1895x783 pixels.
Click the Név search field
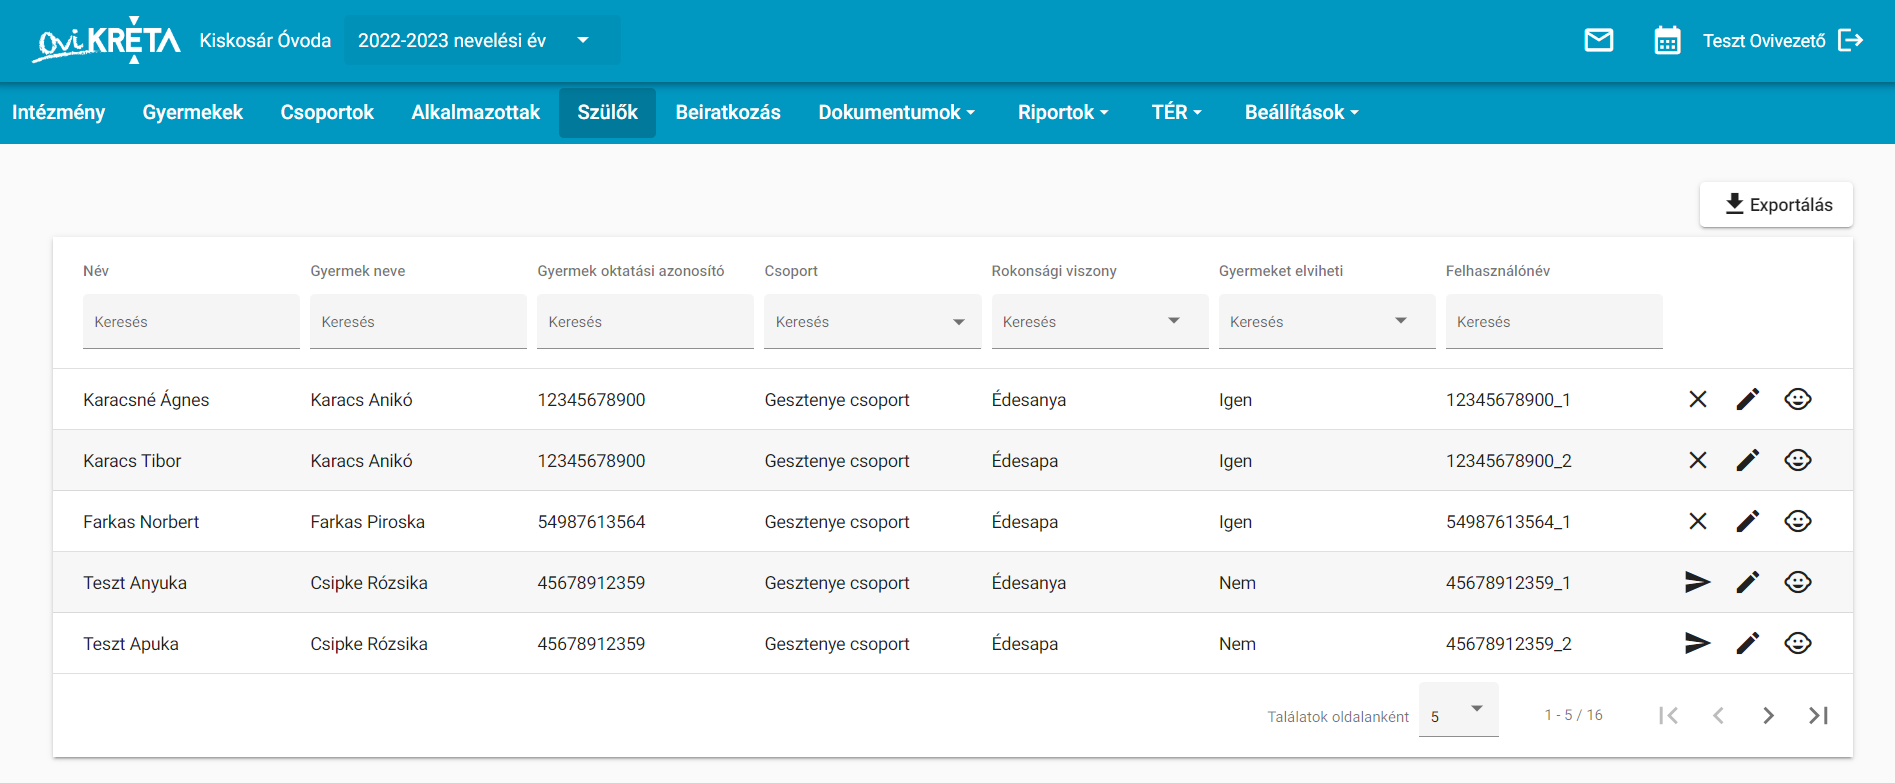[x=191, y=321]
